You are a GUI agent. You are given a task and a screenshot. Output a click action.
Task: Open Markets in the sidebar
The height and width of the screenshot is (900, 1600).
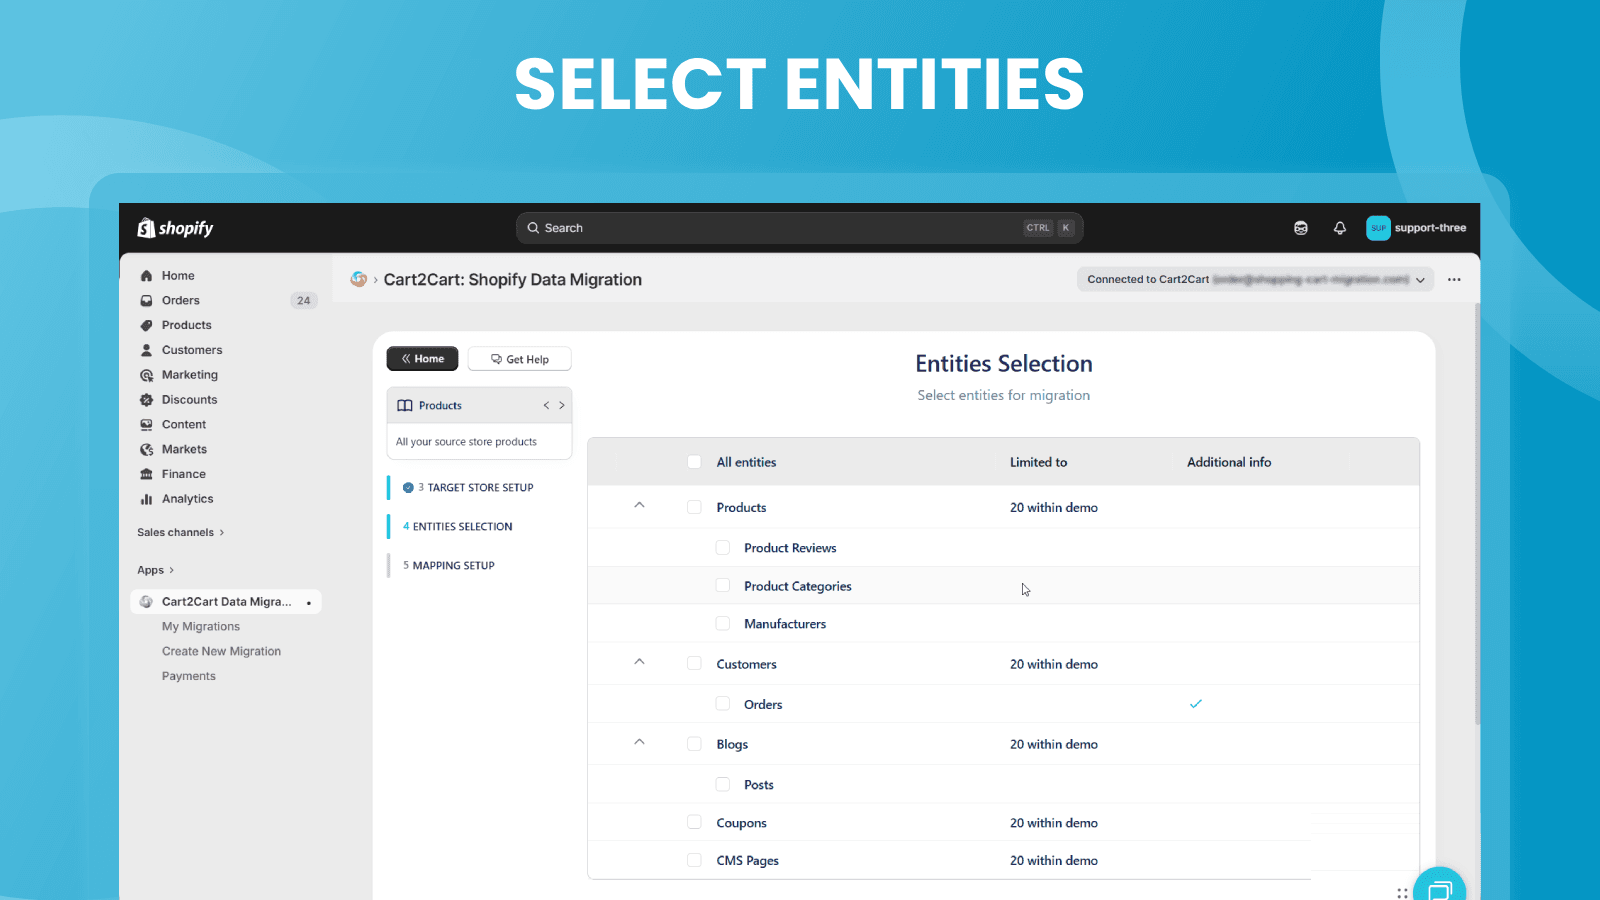(184, 449)
